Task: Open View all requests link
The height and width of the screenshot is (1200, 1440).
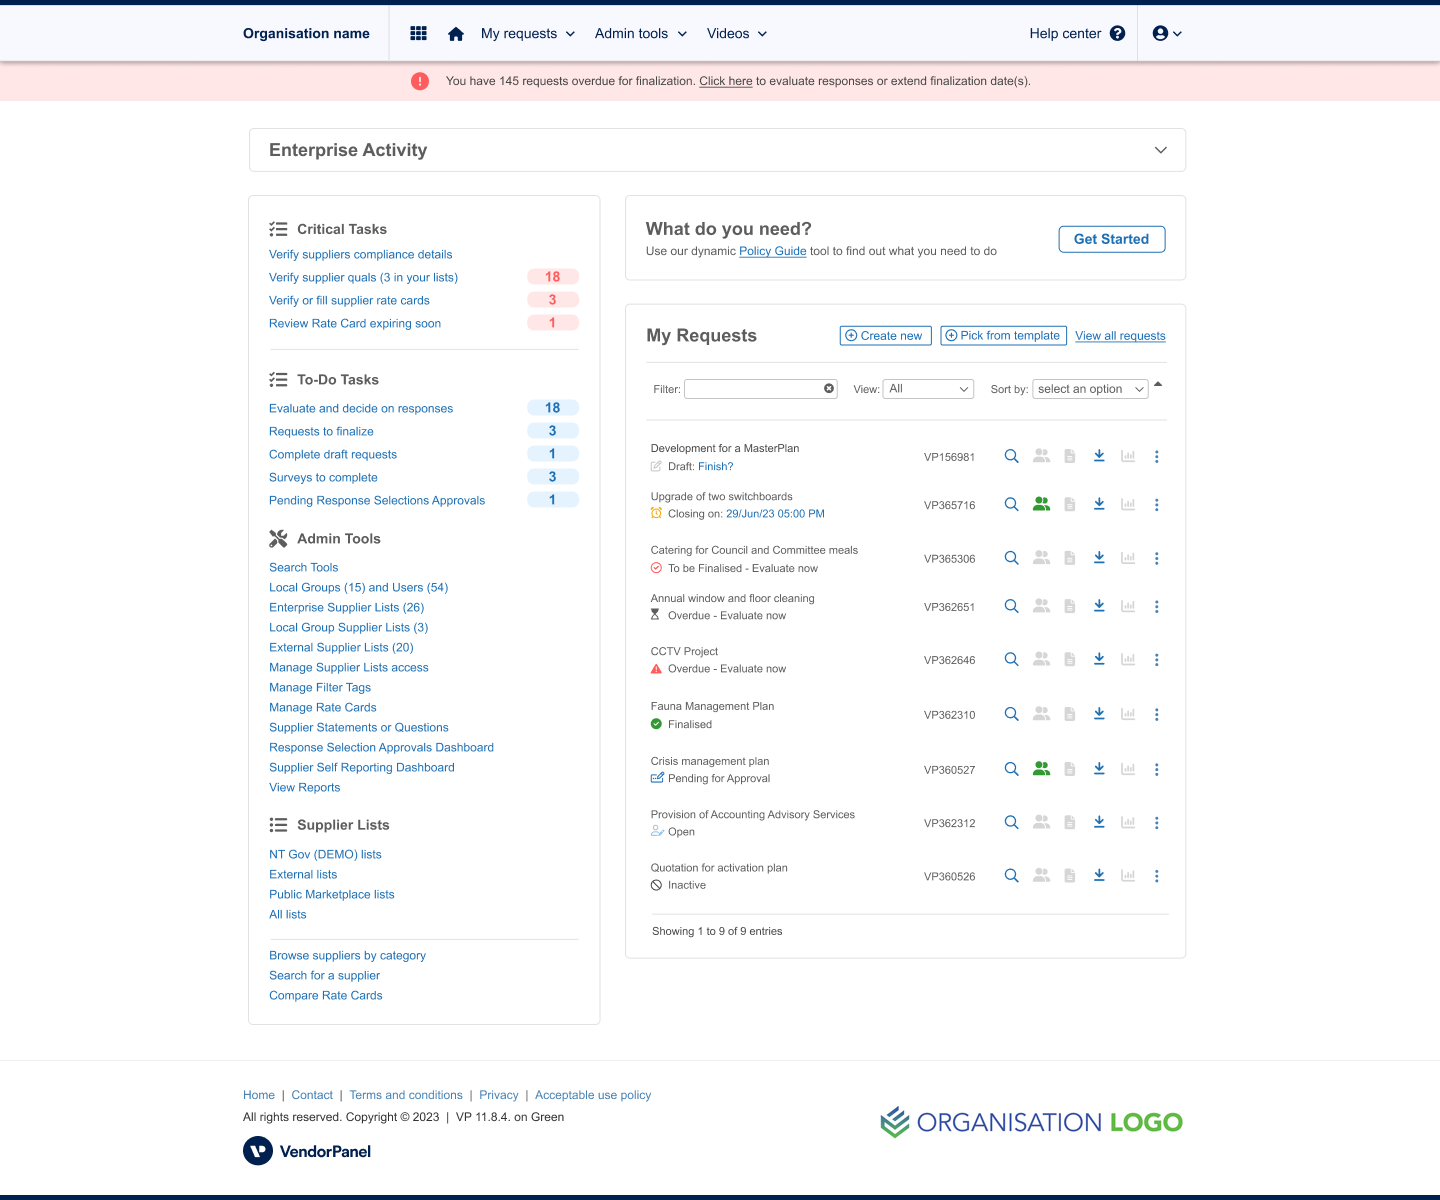Action: 1120,336
